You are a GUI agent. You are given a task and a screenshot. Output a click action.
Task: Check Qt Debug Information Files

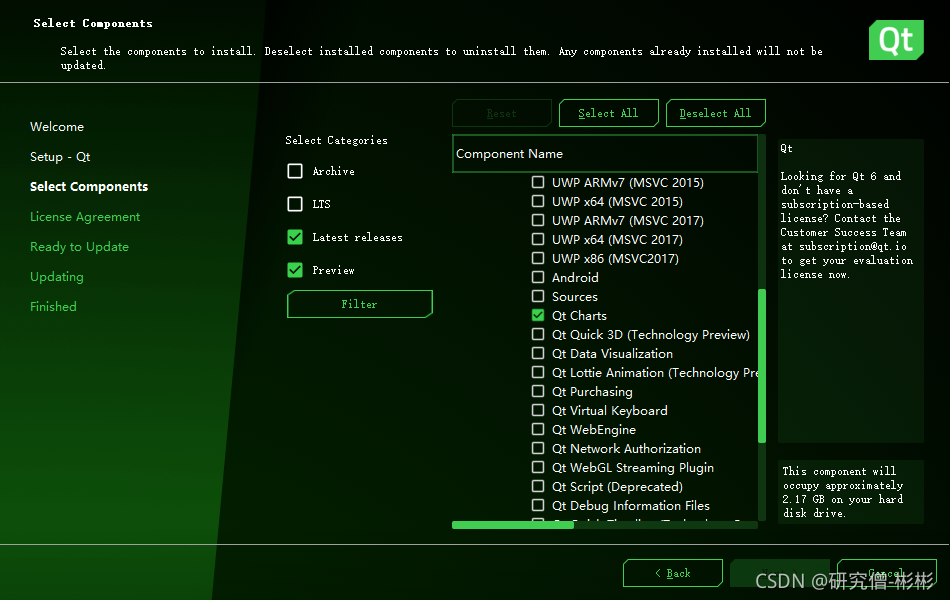(x=538, y=505)
